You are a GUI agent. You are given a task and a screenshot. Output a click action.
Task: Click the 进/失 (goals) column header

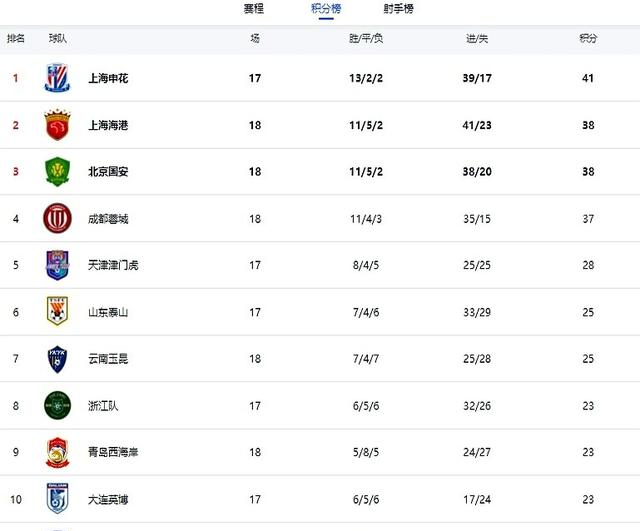coord(476,39)
